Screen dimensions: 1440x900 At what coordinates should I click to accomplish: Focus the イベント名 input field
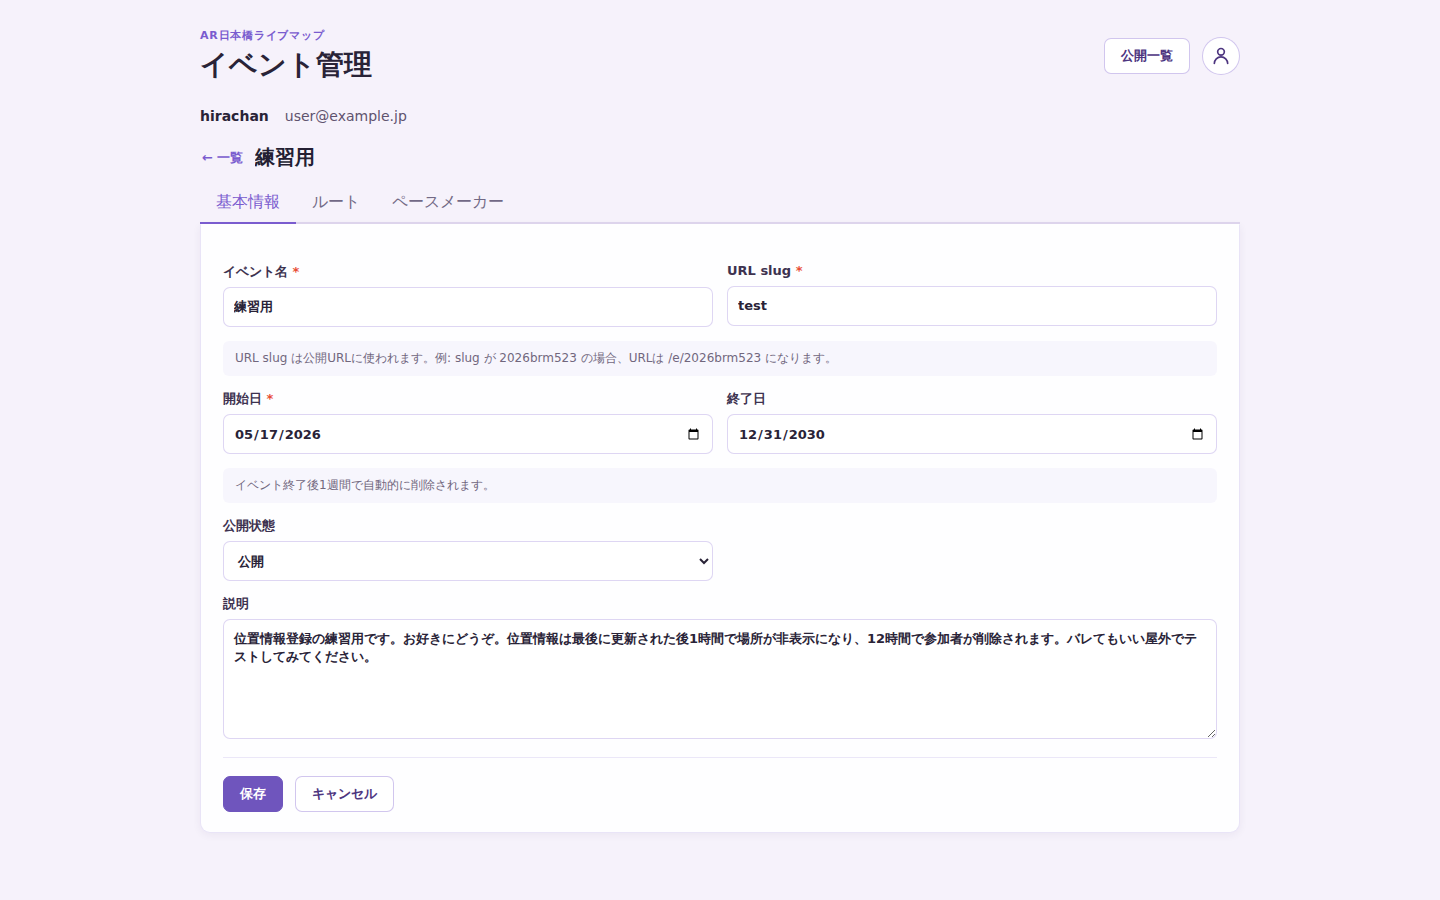(467, 307)
